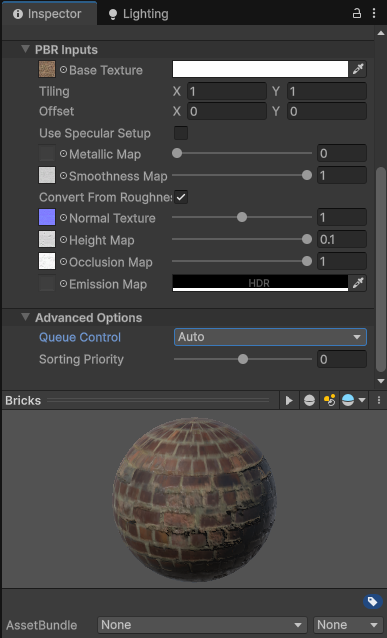Image resolution: width=387 pixels, height=638 pixels.
Task: Click the Sorting Priority value field
Action: 342,359
